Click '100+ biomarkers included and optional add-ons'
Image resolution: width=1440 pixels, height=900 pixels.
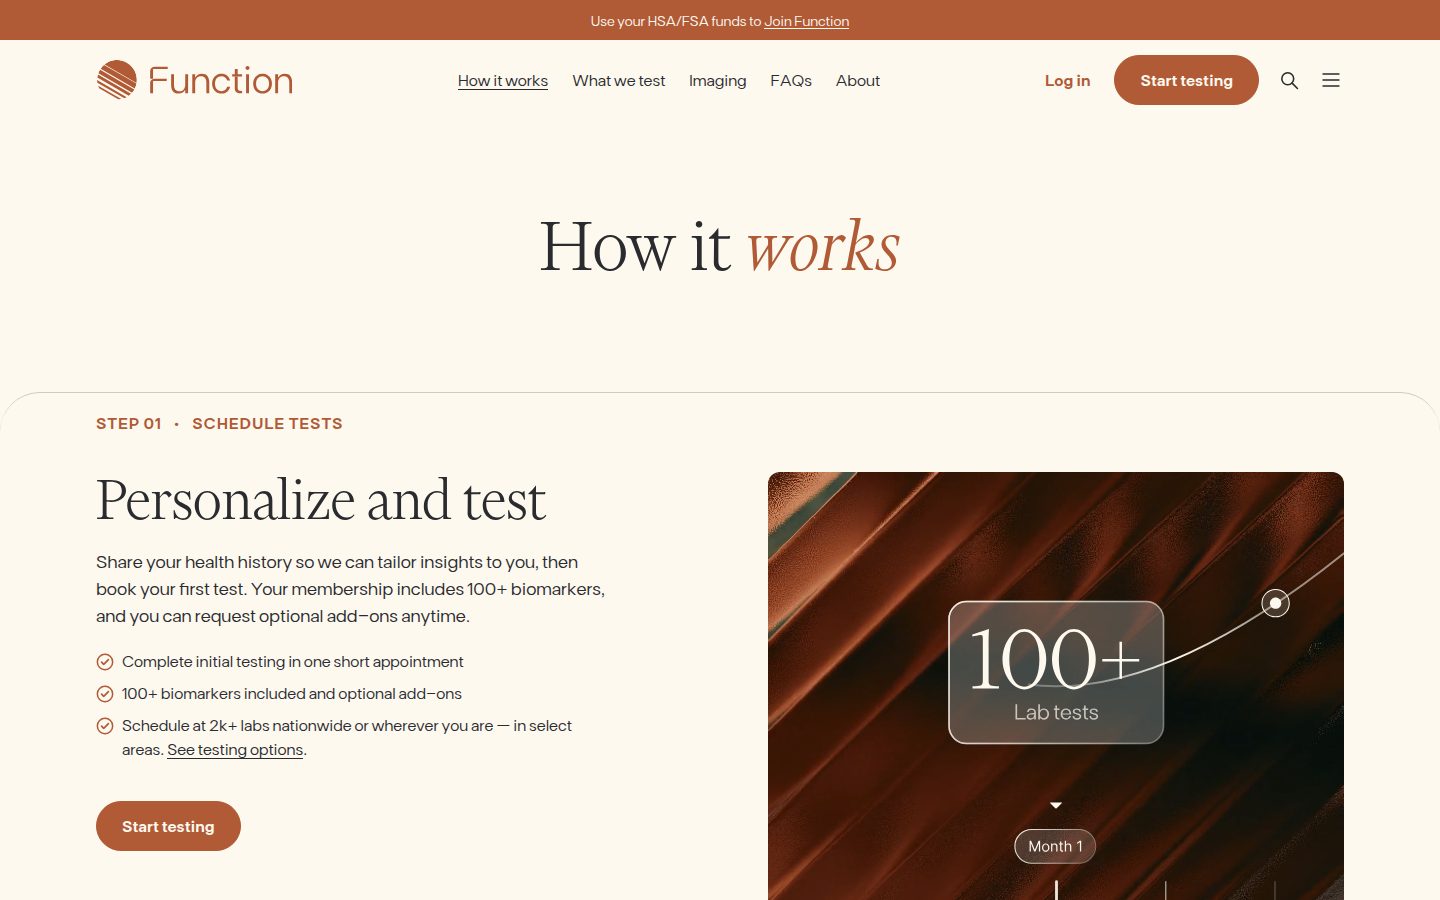coord(292,694)
